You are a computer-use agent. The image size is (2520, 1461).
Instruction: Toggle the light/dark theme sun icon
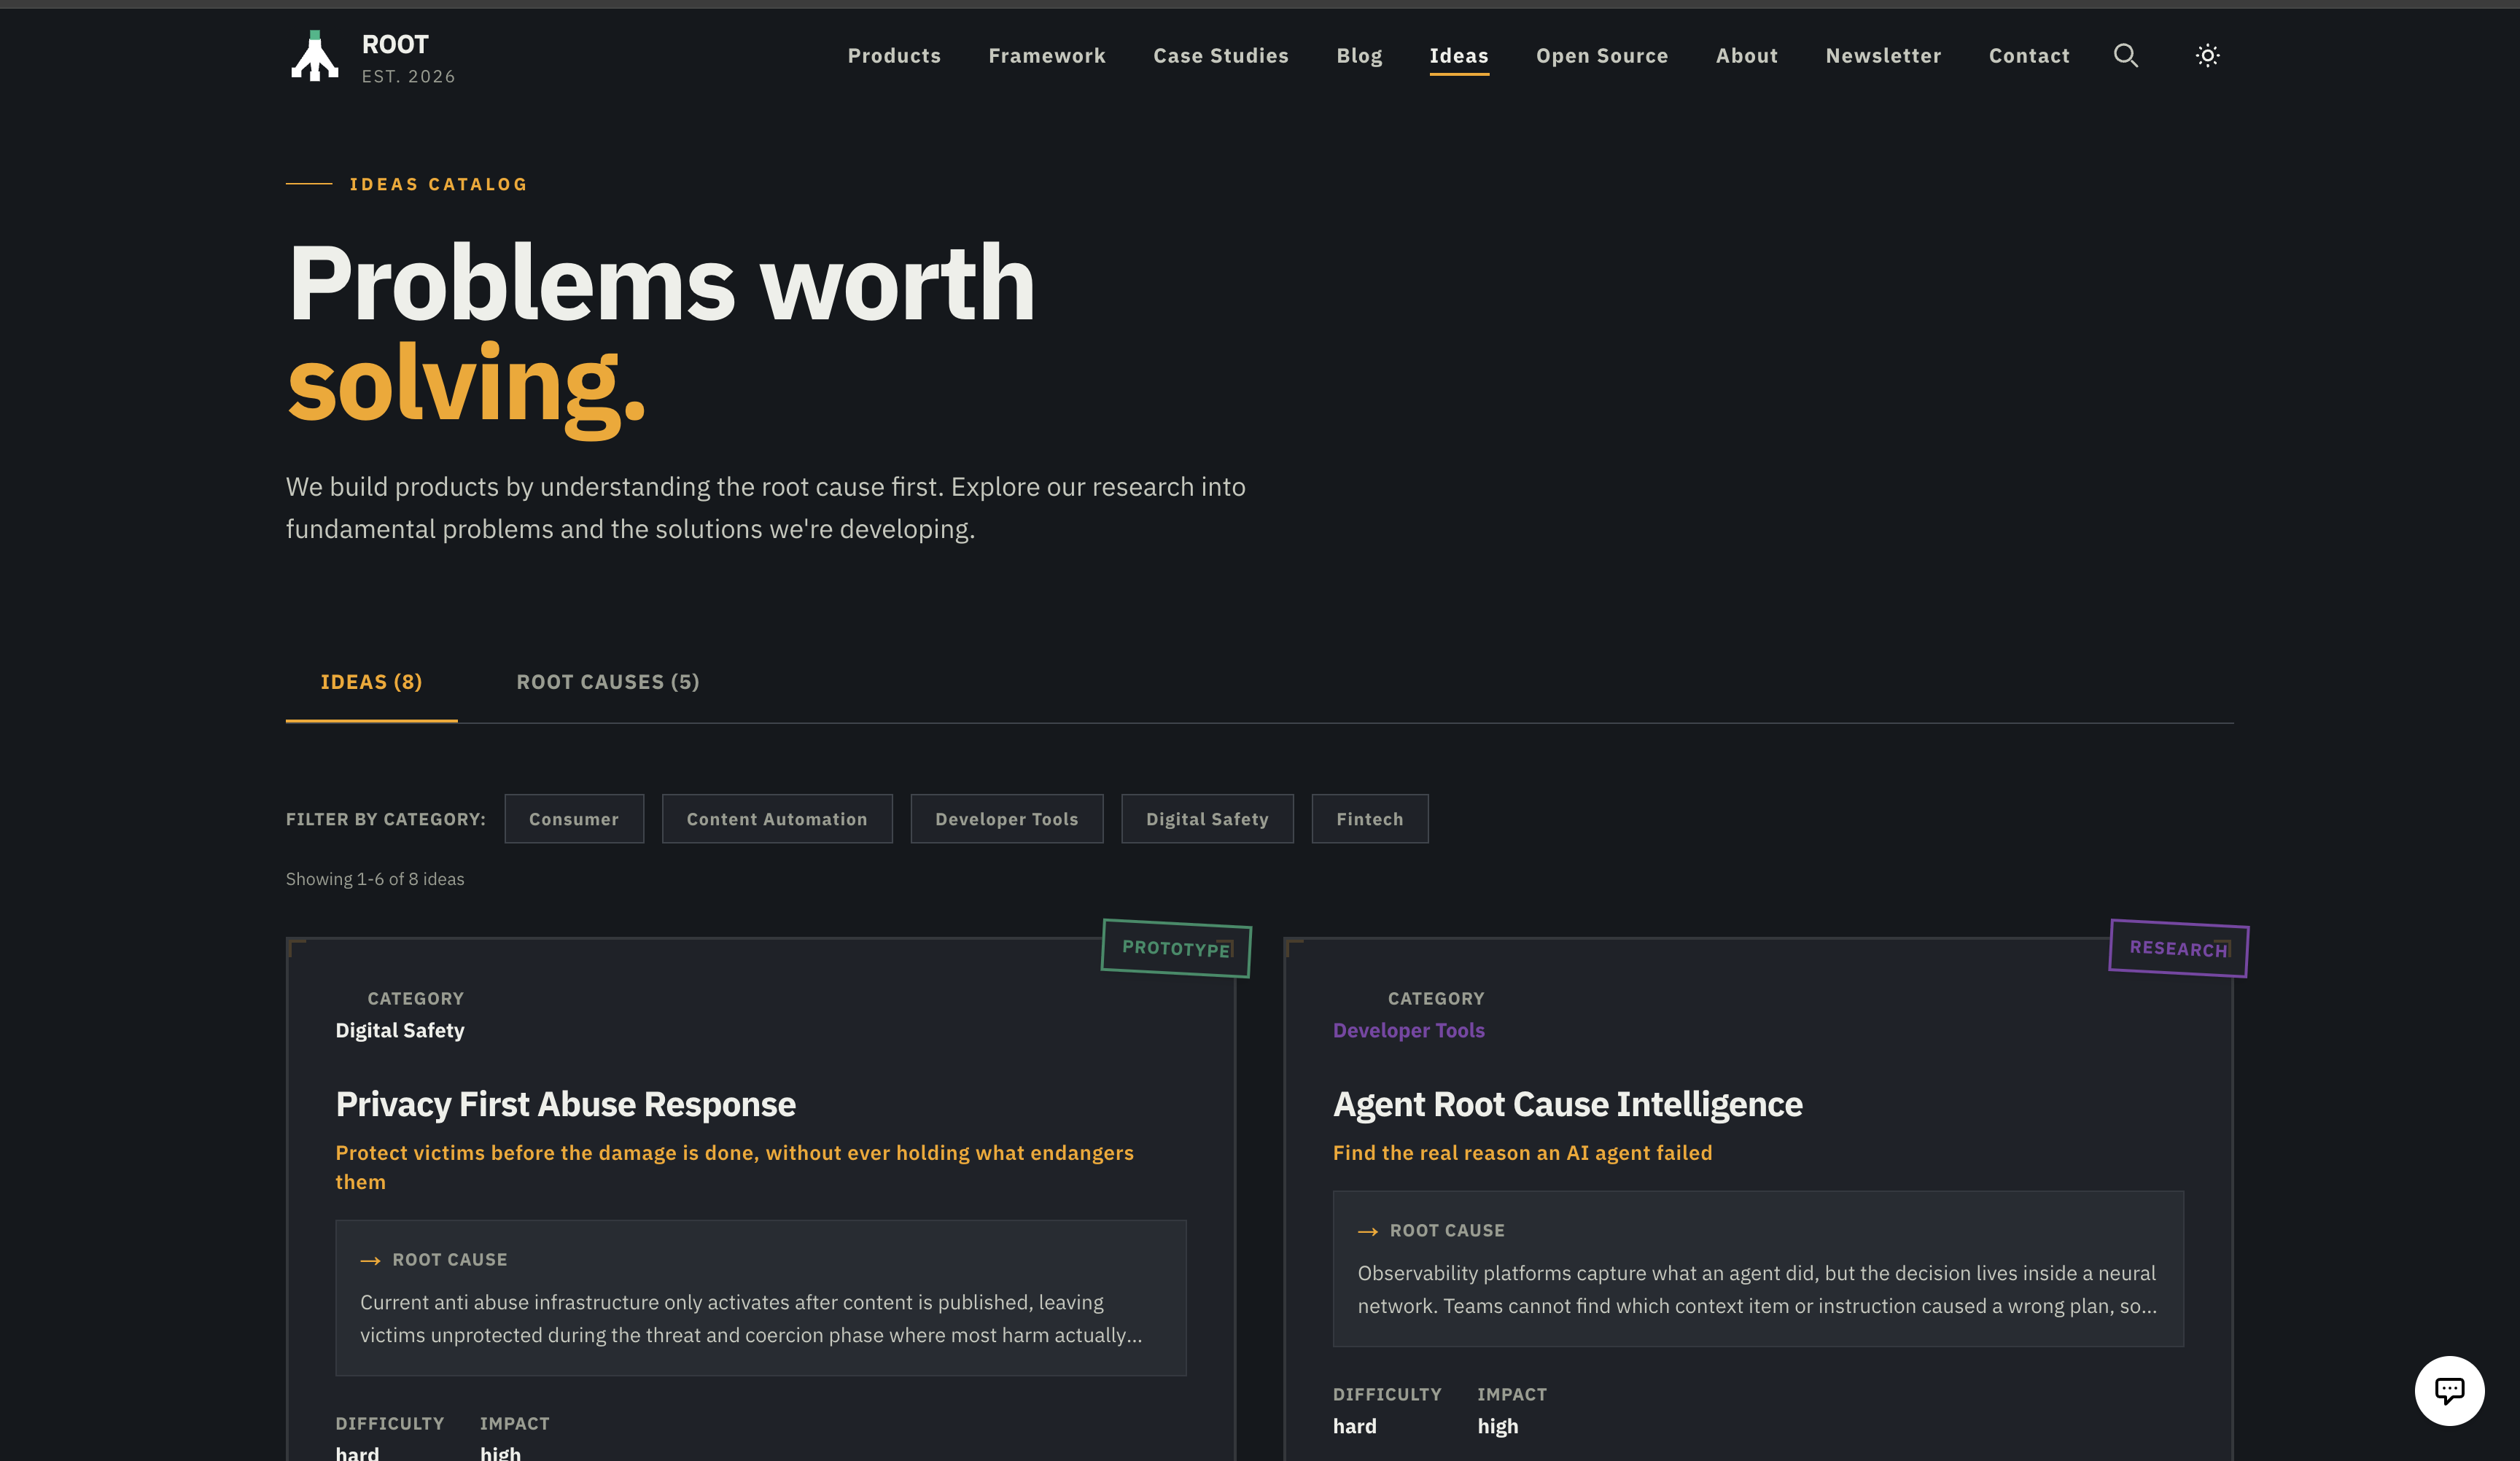(x=2207, y=56)
